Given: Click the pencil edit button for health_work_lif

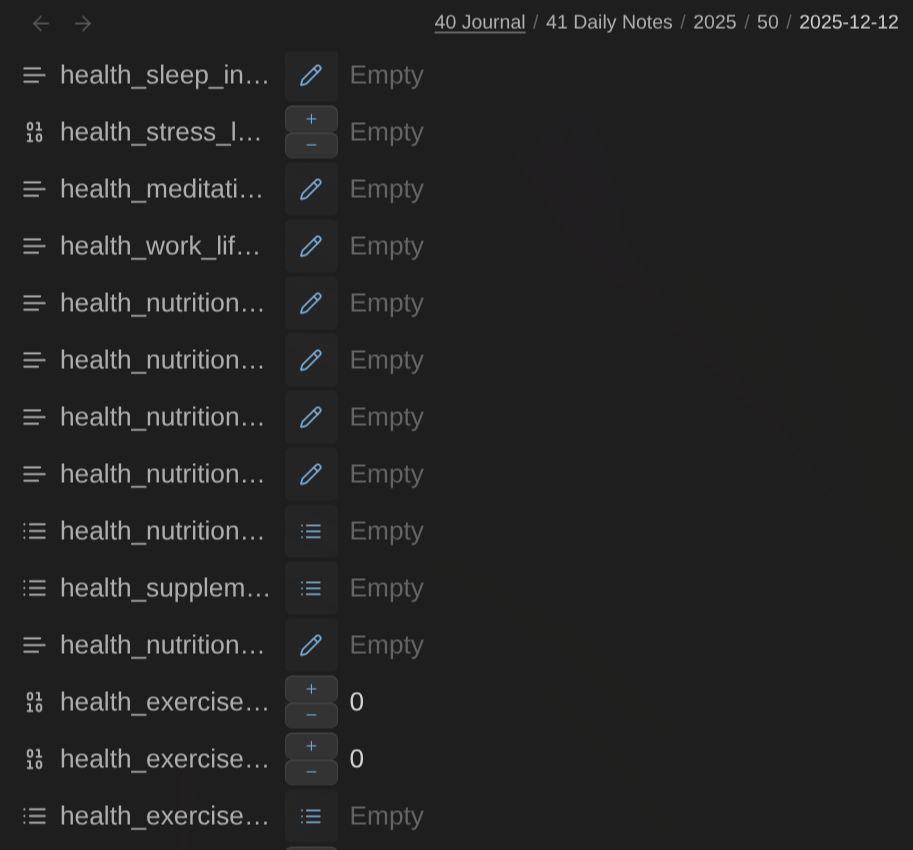Looking at the screenshot, I should 311,247.
